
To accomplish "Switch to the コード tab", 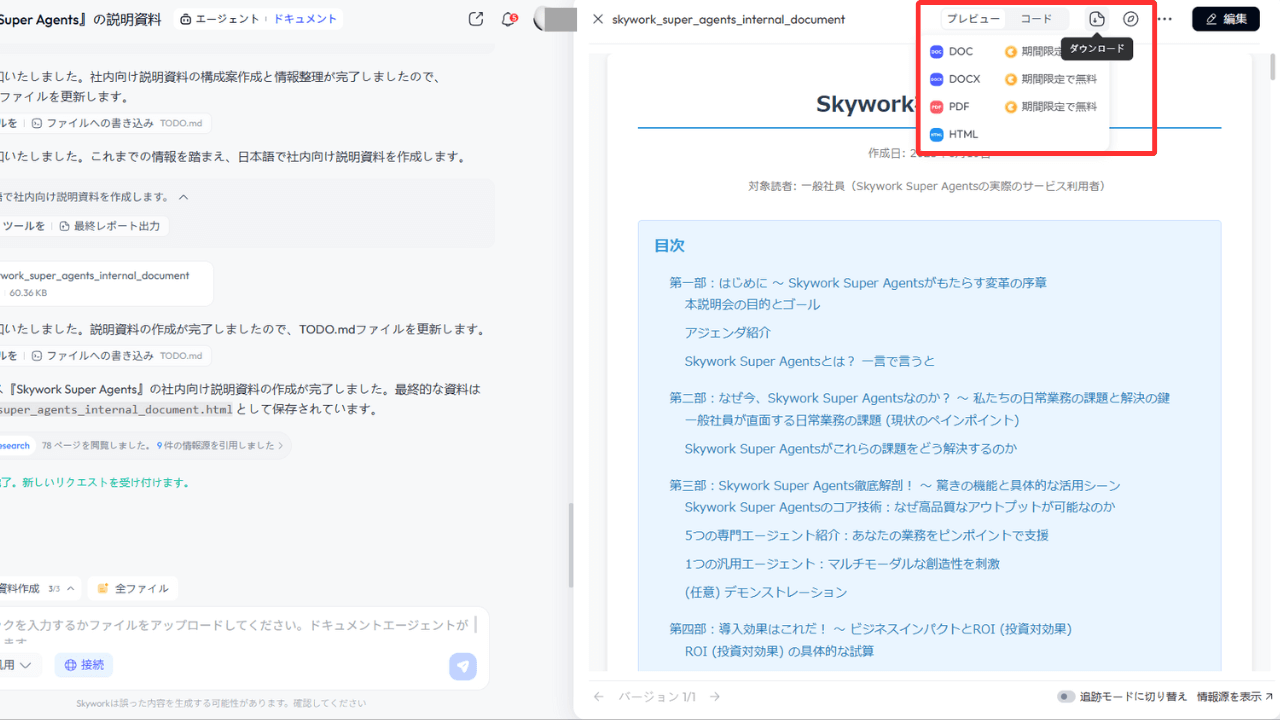I will coord(1036,19).
